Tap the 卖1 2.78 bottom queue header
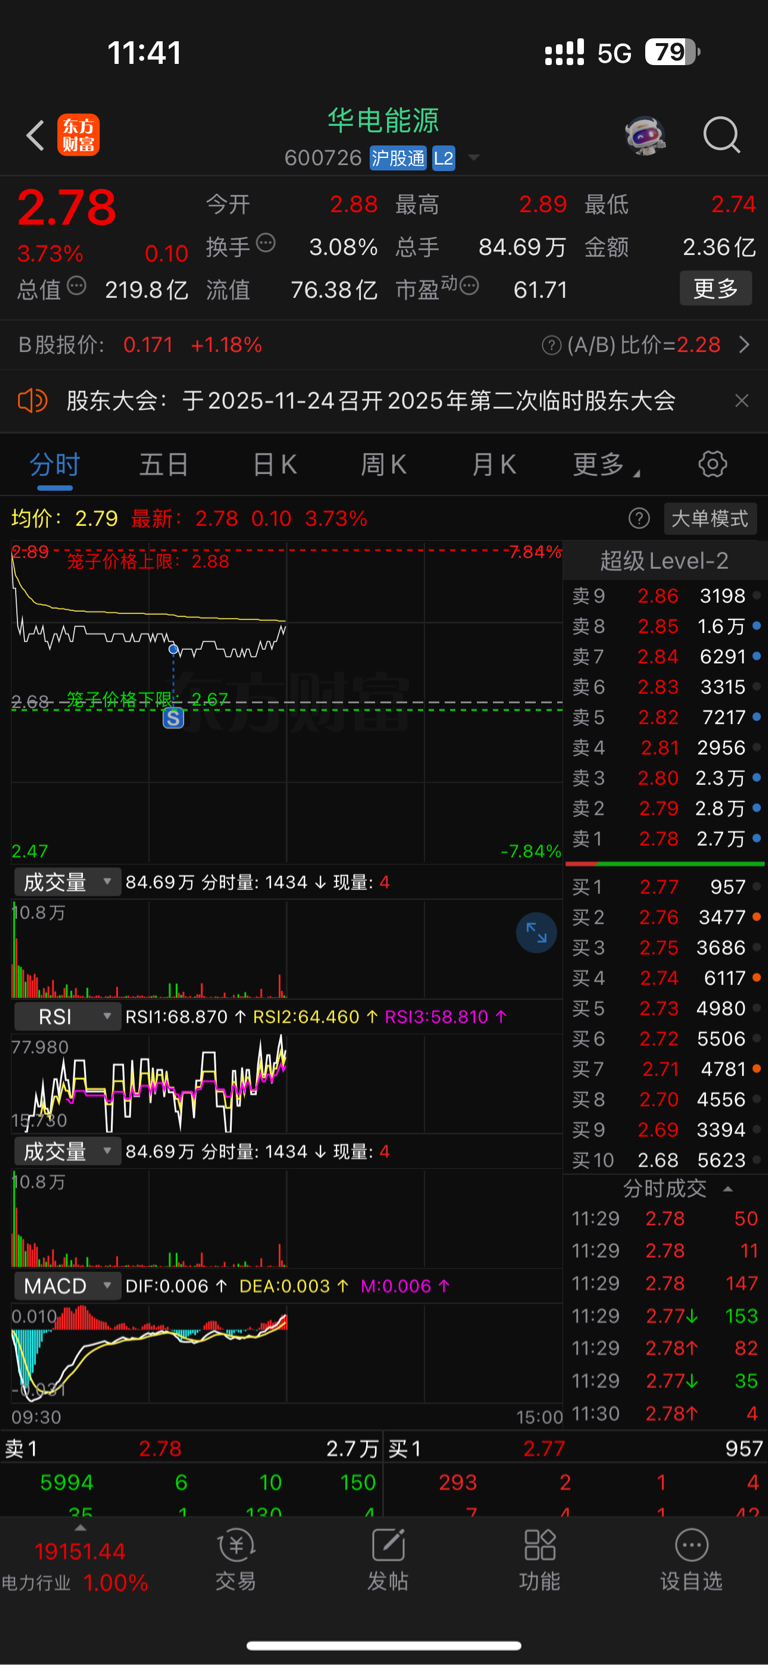 [192, 1448]
